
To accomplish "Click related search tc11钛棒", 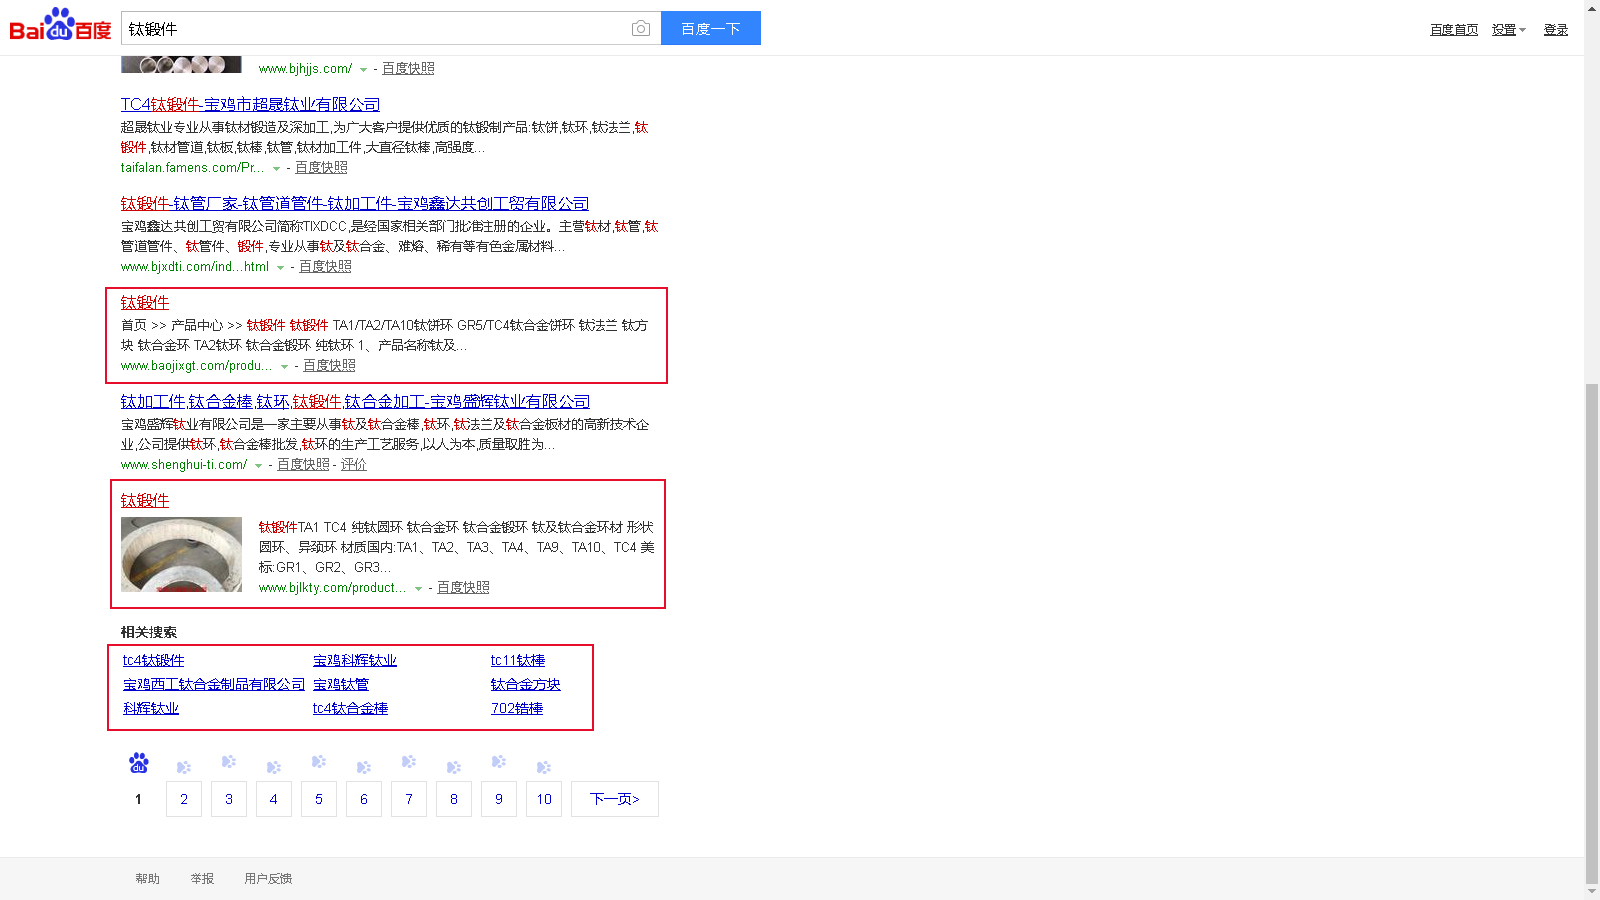I will pyautogui.click(x=518, y=660).
